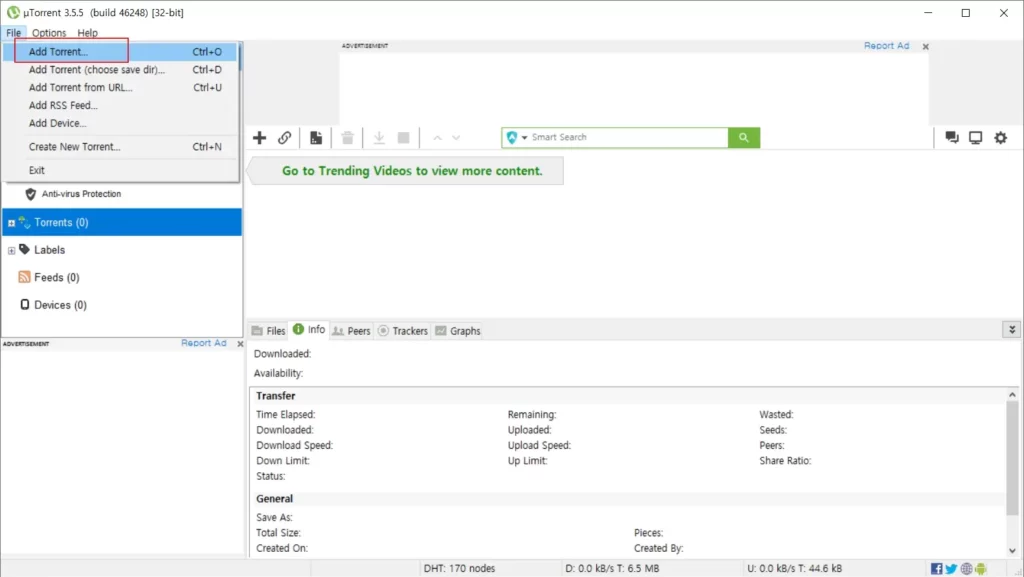Click the Move Down Queue arrow
The width and height of the screenshot is (1024, 577).
[x=456, y=138]
